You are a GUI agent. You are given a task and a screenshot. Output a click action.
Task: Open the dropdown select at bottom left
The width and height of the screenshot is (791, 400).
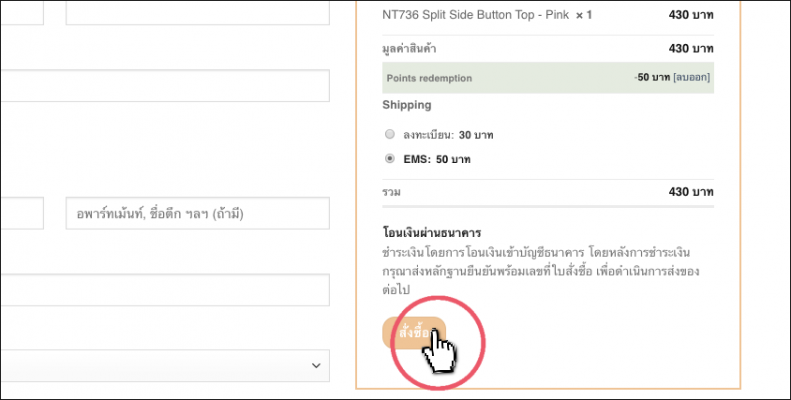point(165,365)
